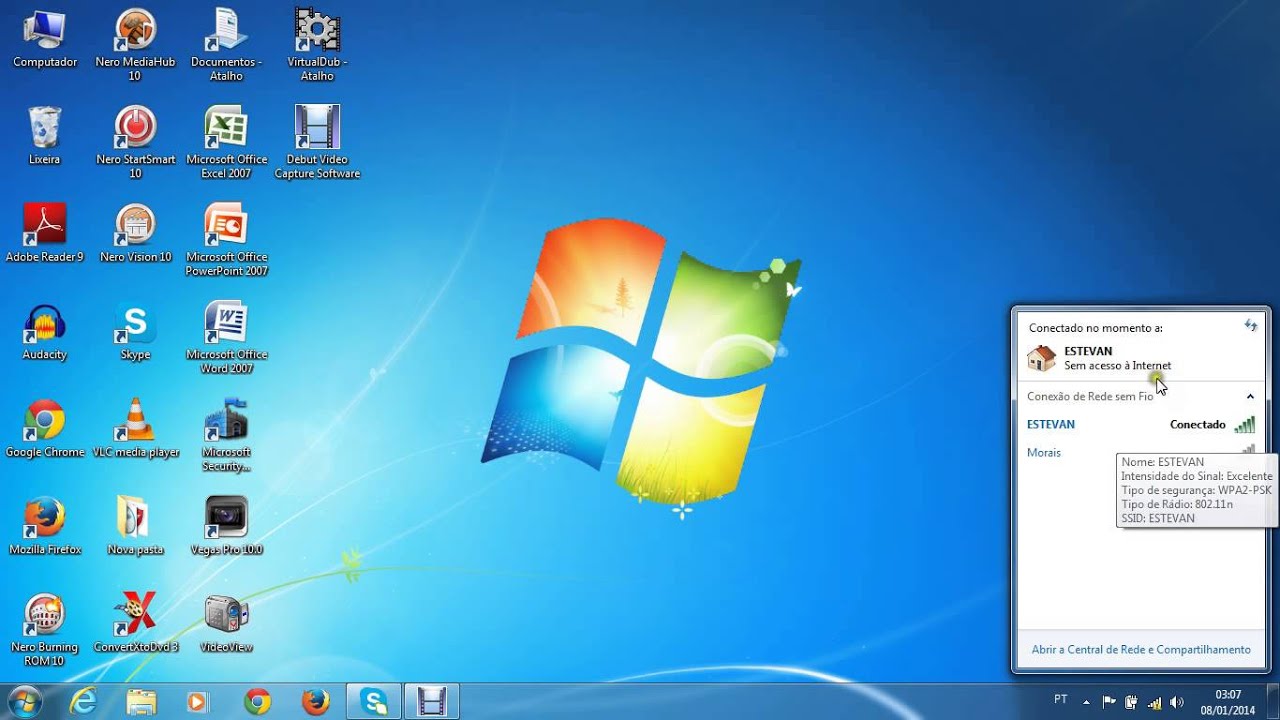1280x720 pixels.
Task: Select Microsoft Office PowerPoint 2007 shortcut
Action: (226, 240)
